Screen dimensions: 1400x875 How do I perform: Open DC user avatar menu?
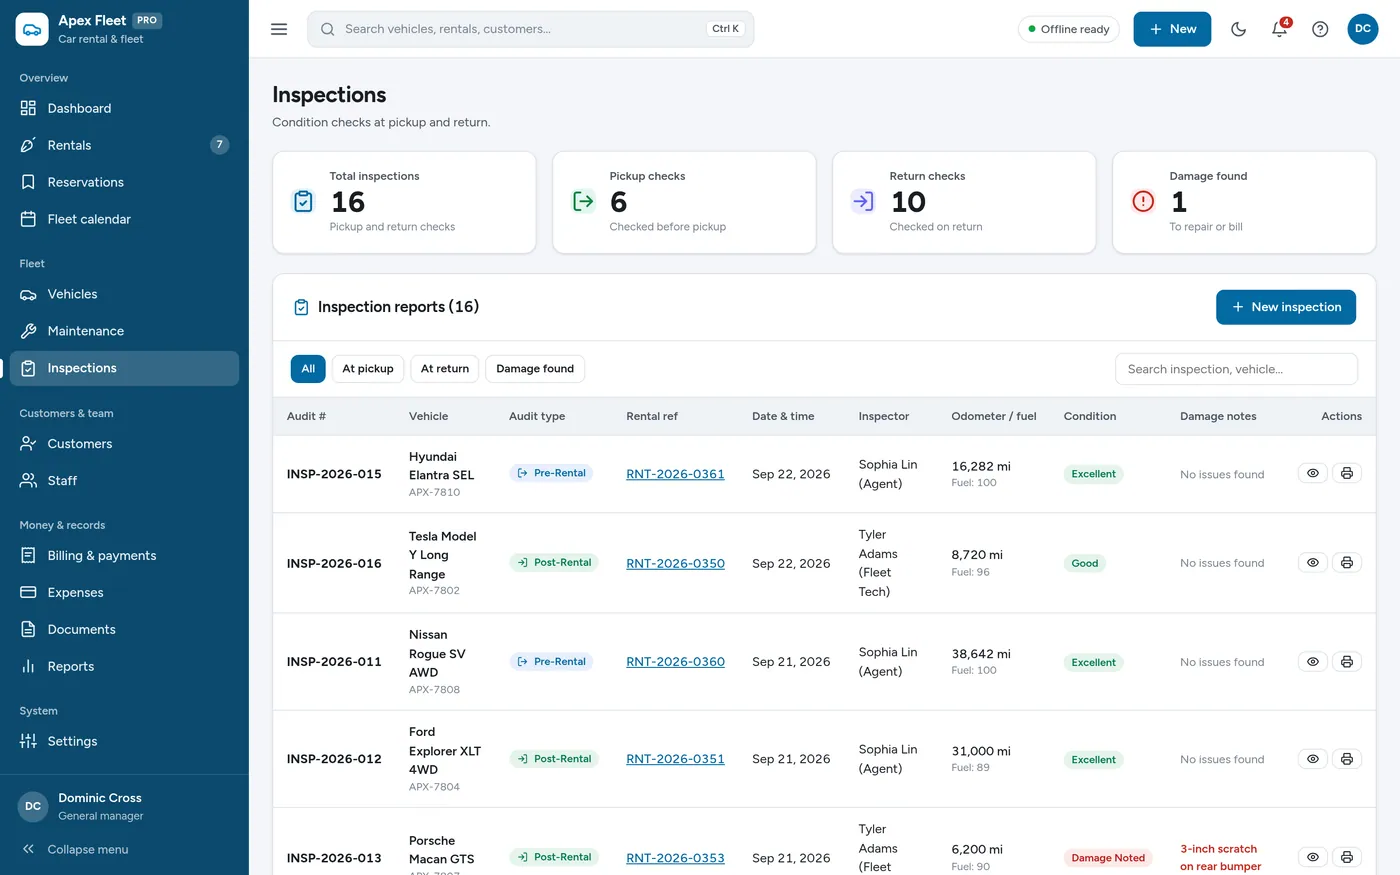point(1362,29)
